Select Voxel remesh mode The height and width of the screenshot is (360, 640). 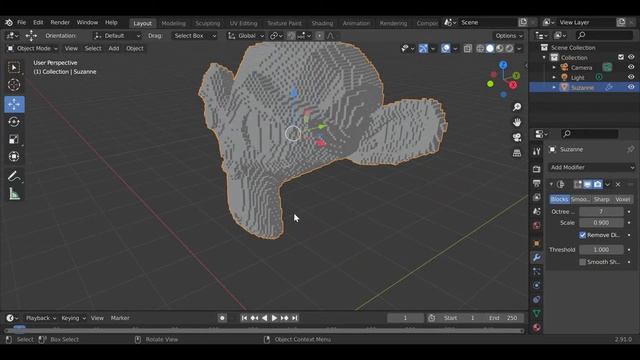coord(623,199)
